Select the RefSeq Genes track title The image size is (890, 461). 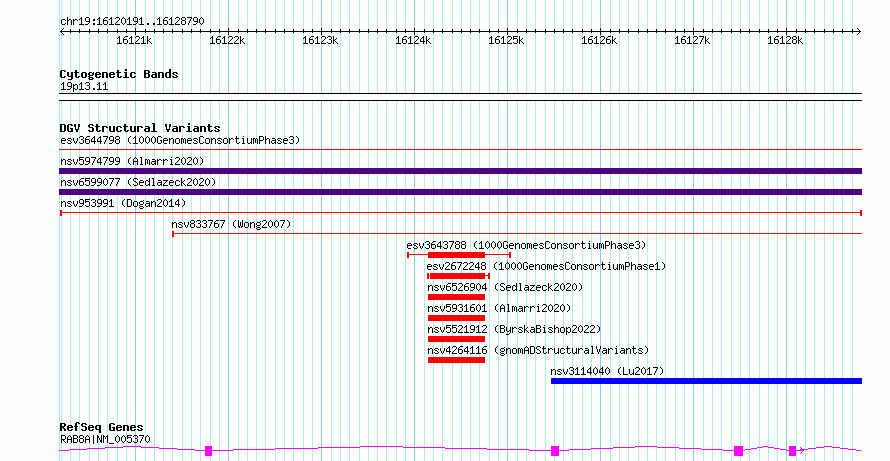click(x=101, y=427)
